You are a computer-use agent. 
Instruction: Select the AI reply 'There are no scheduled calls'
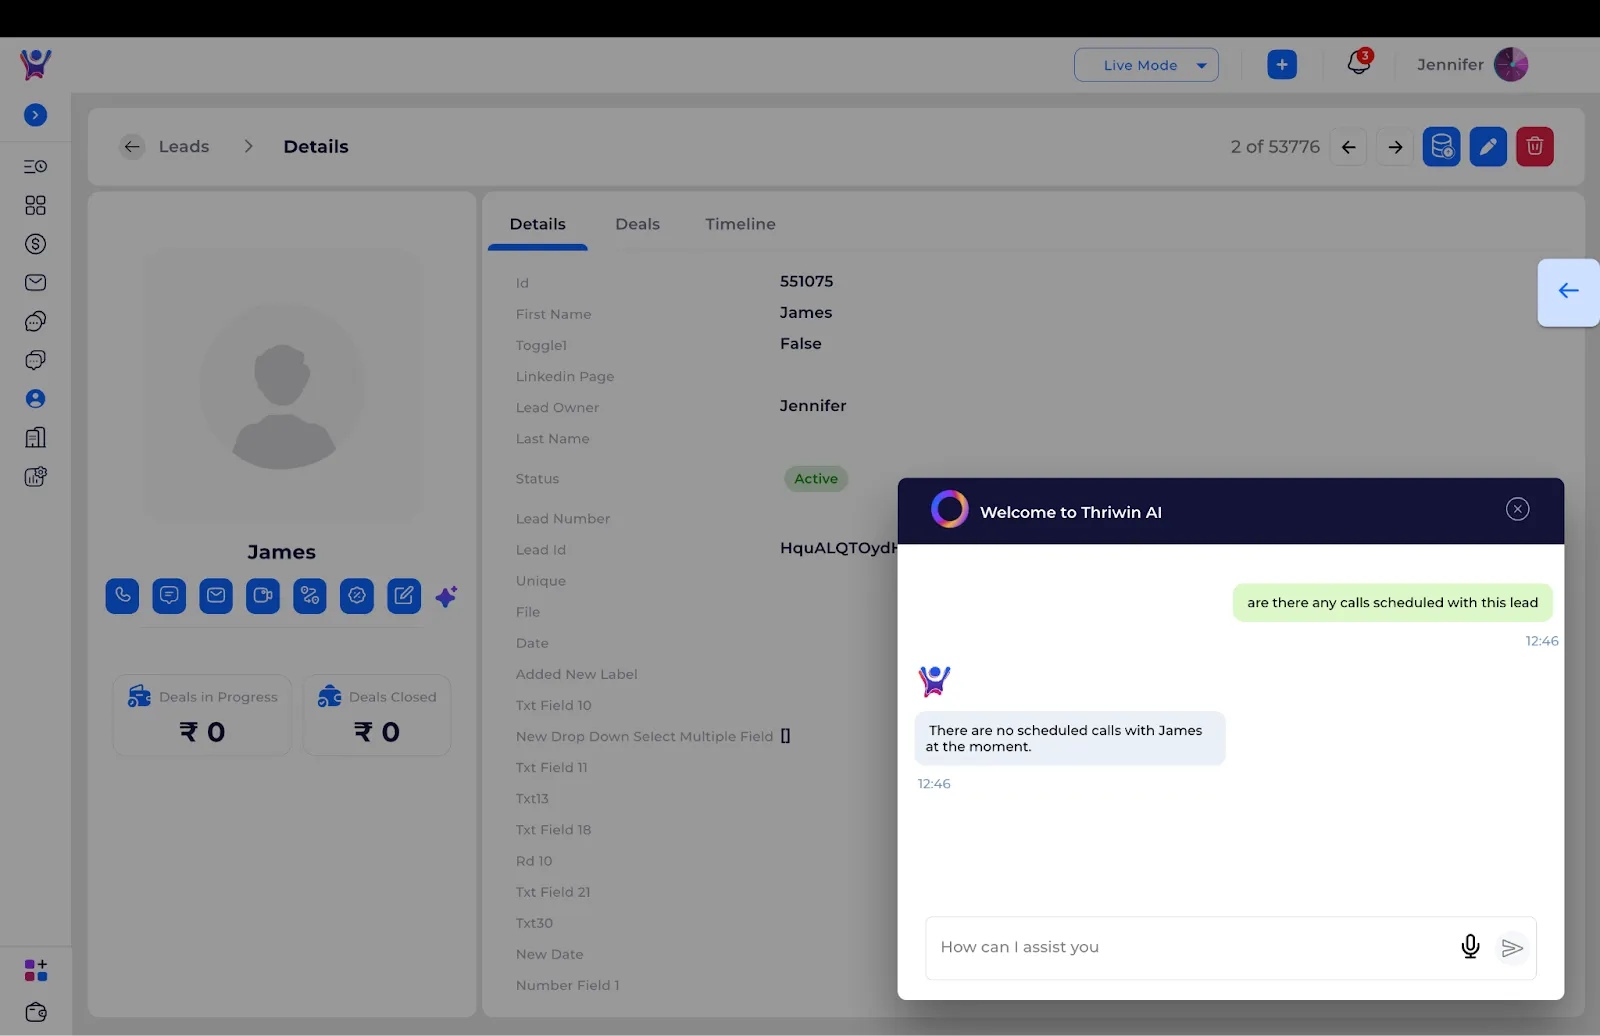click(1069, 739)
